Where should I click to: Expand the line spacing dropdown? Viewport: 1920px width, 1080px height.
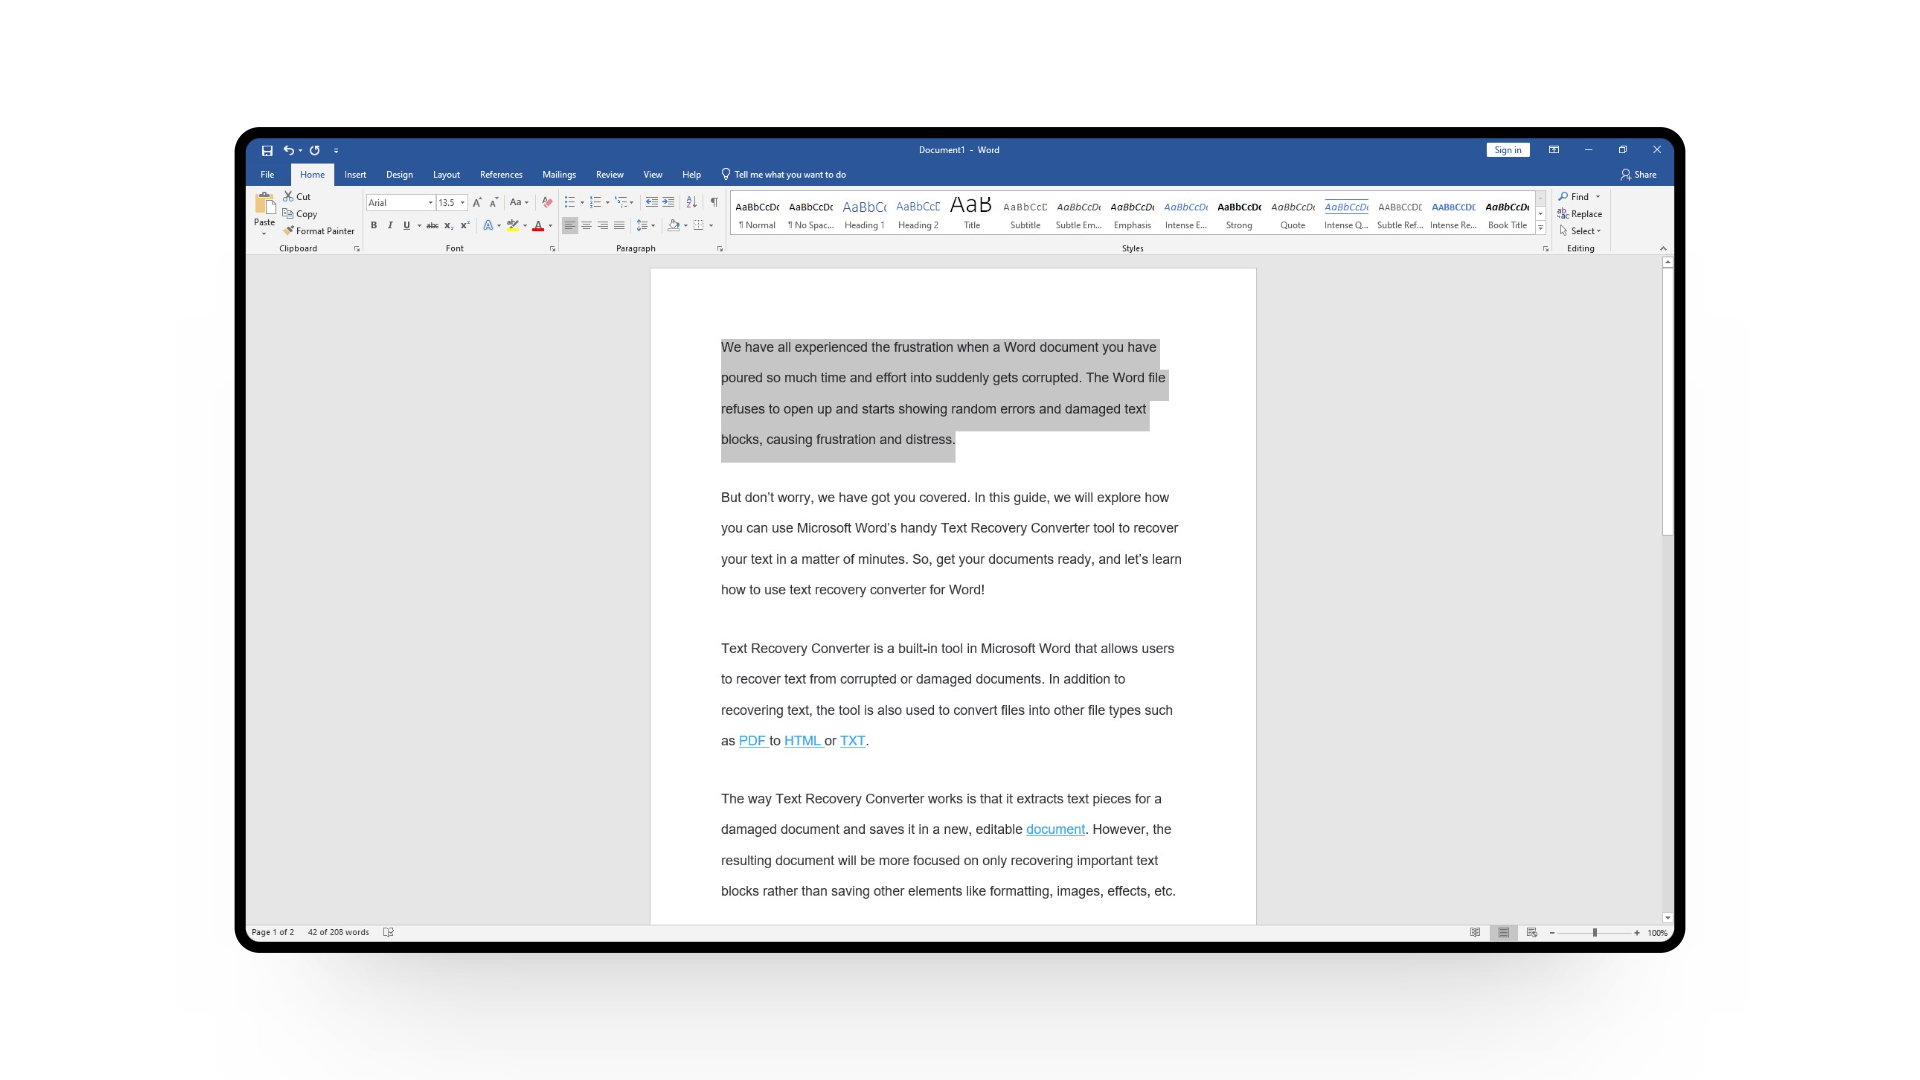(x=653, y=226)
